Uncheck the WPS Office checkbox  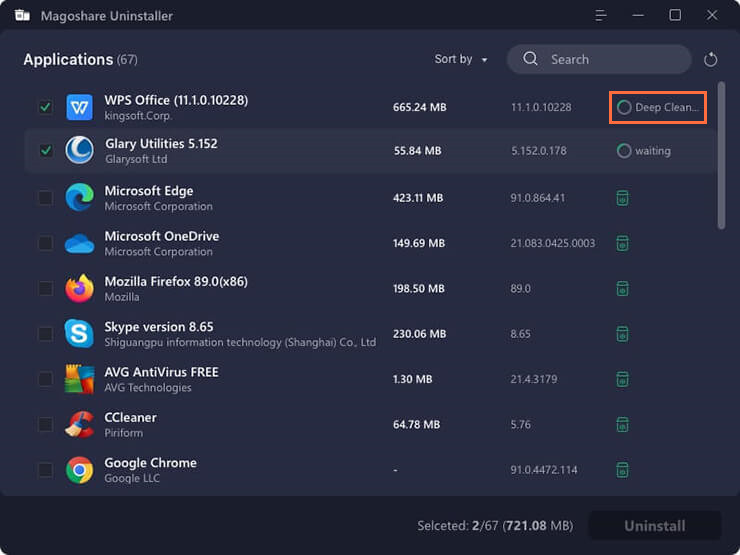[45, 107]
